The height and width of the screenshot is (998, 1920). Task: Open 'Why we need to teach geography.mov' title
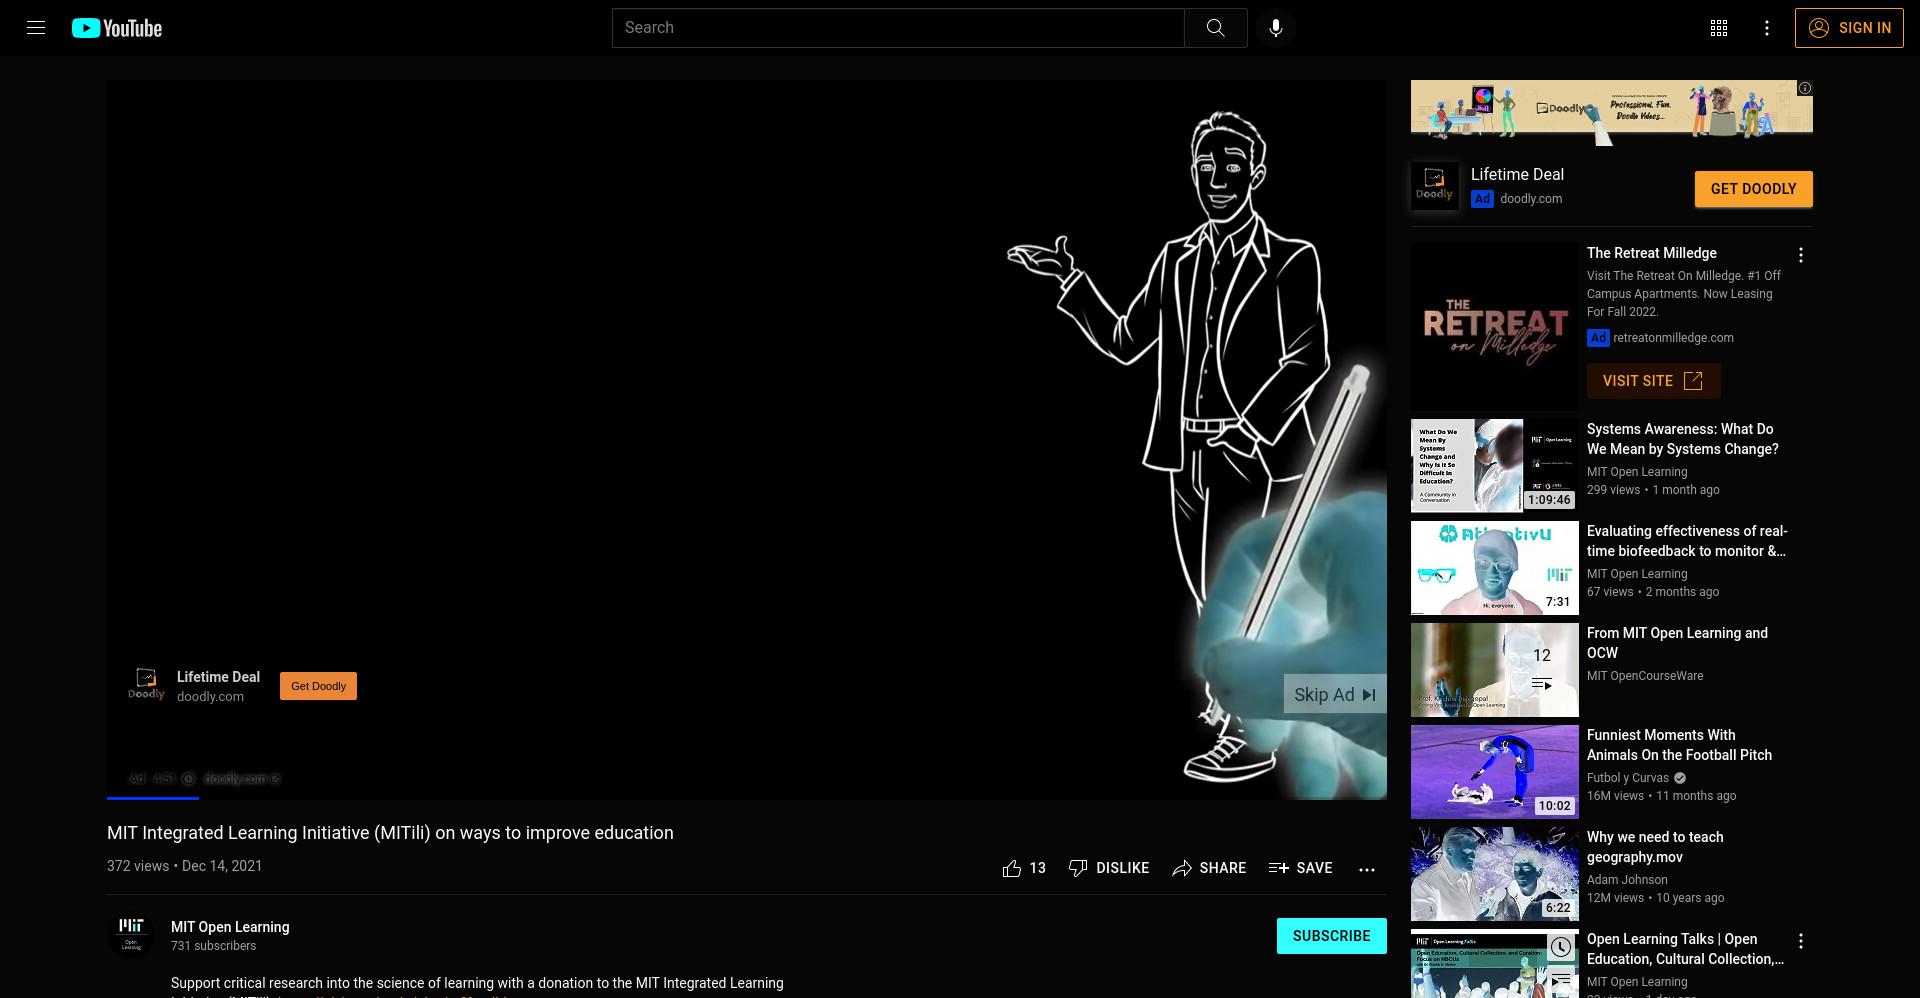tap(1656, 847)
